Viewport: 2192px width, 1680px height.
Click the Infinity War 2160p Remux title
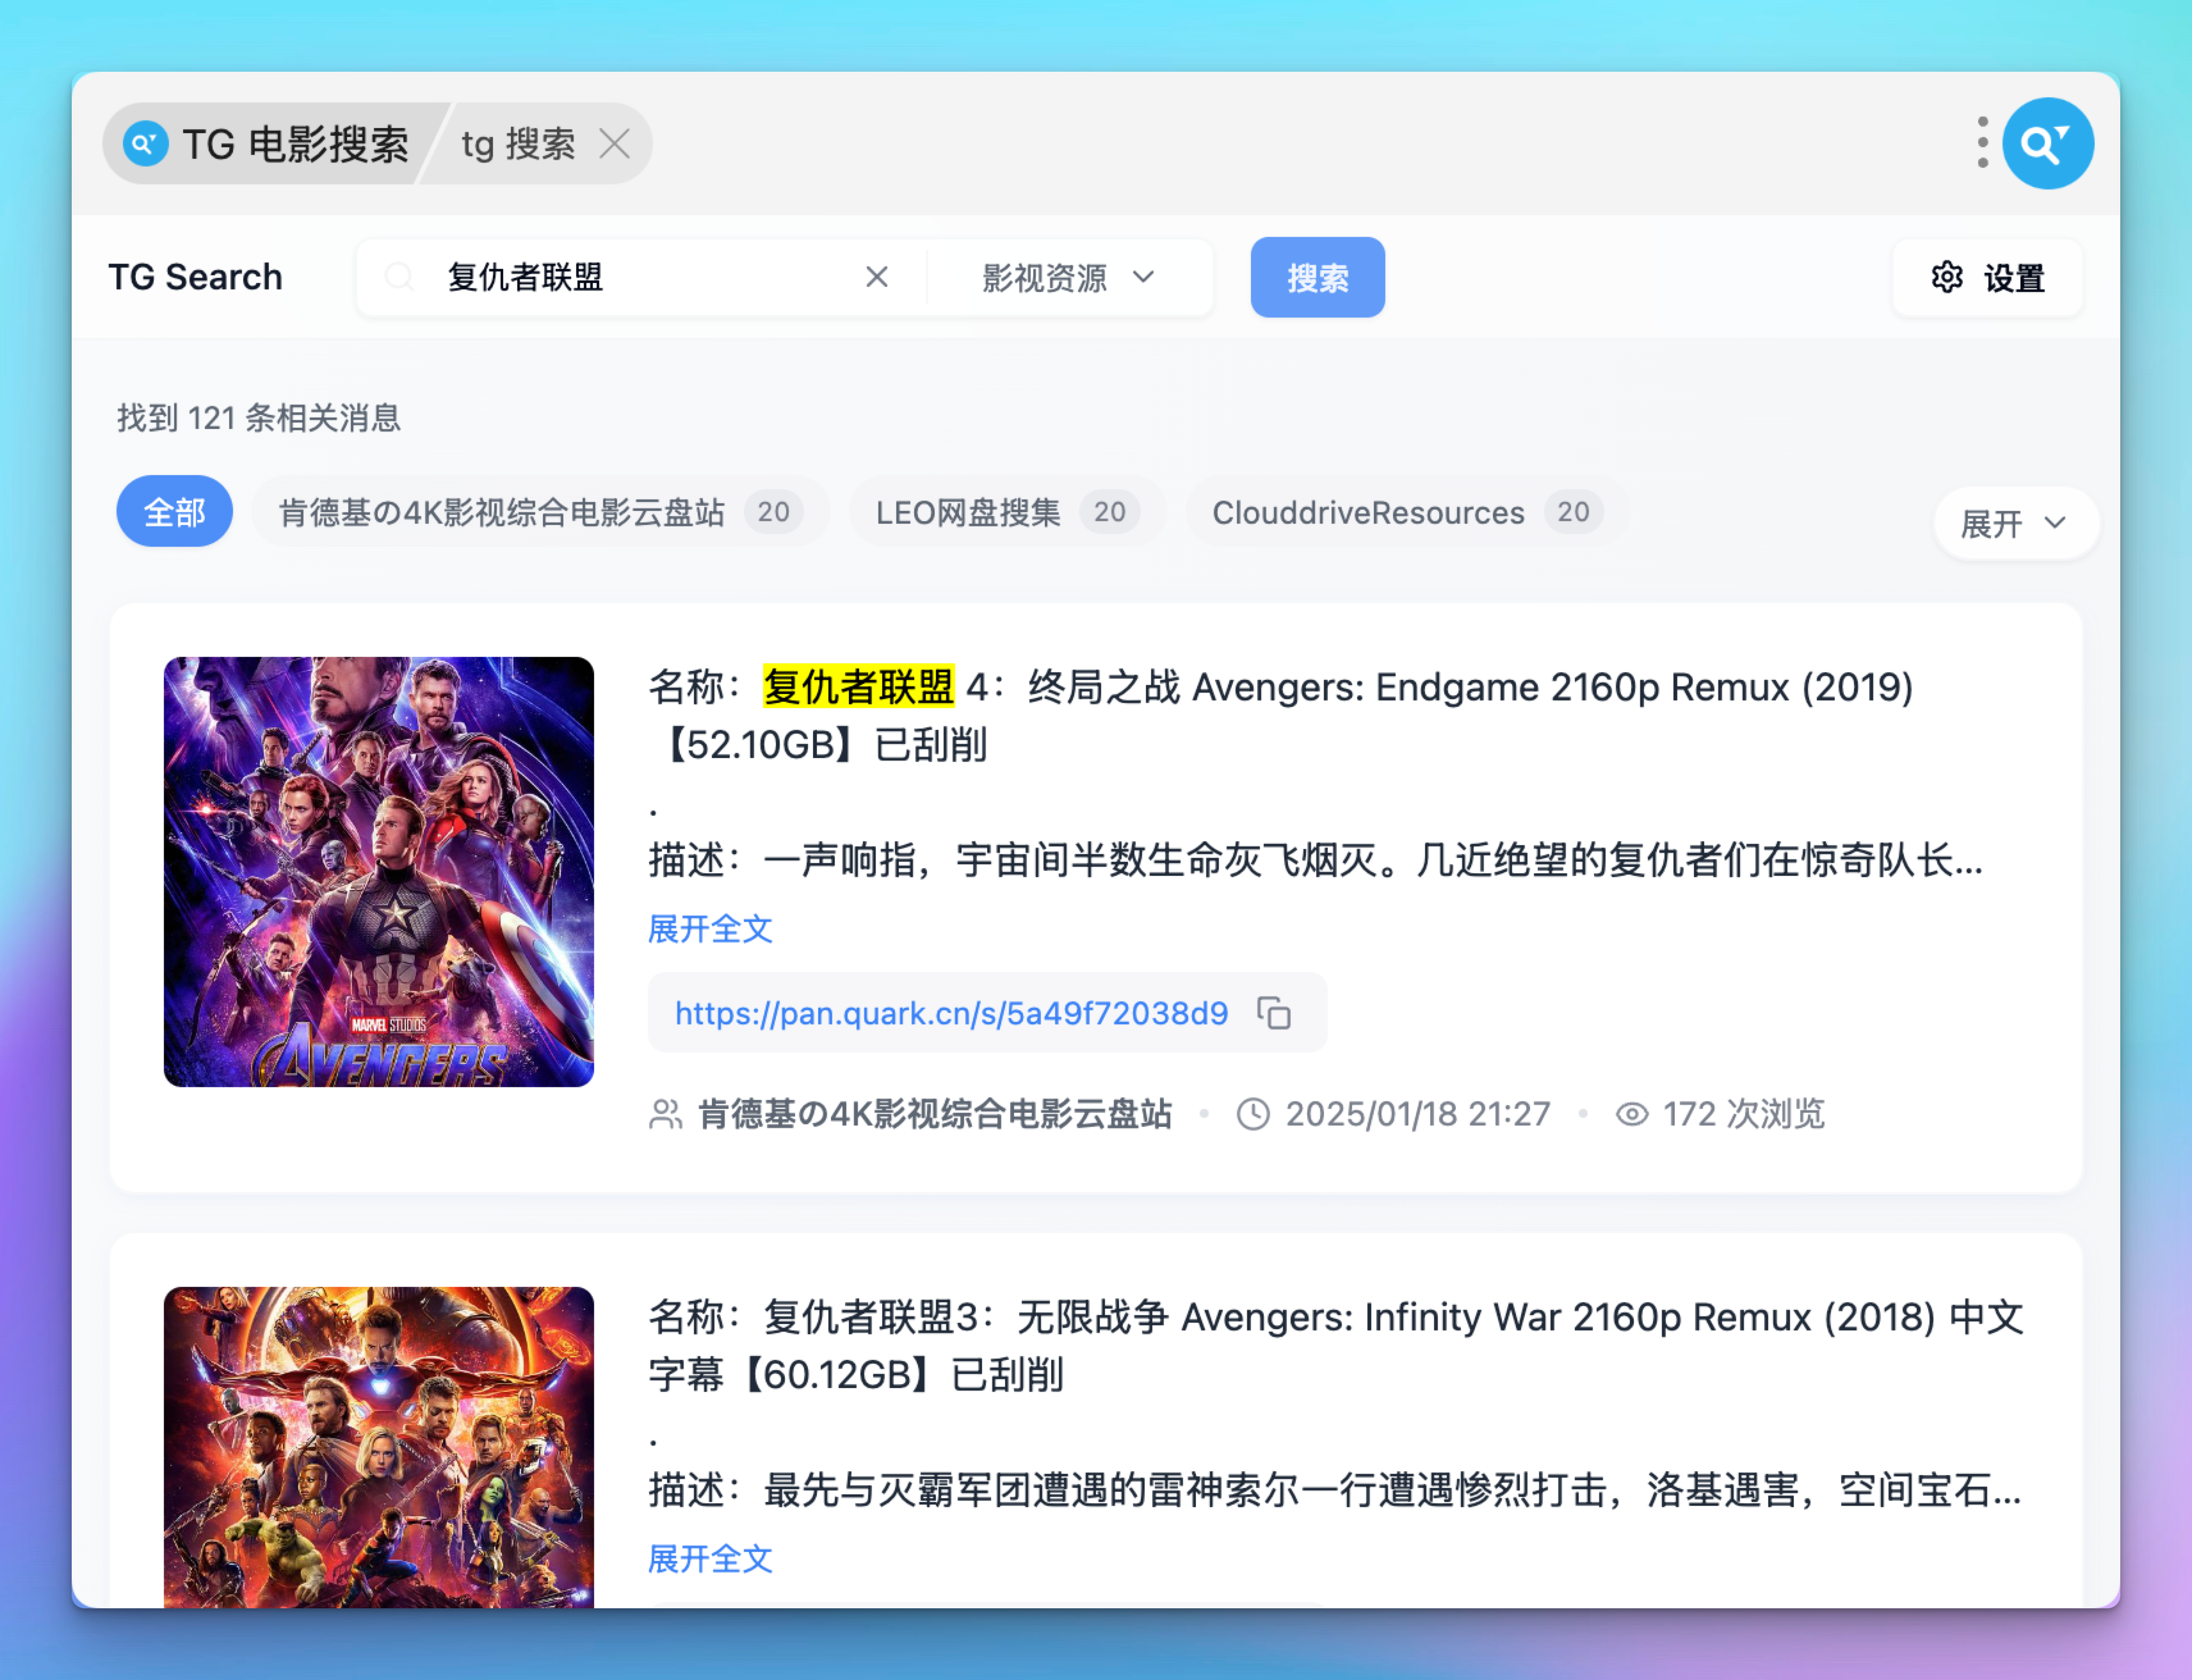1335,1345
